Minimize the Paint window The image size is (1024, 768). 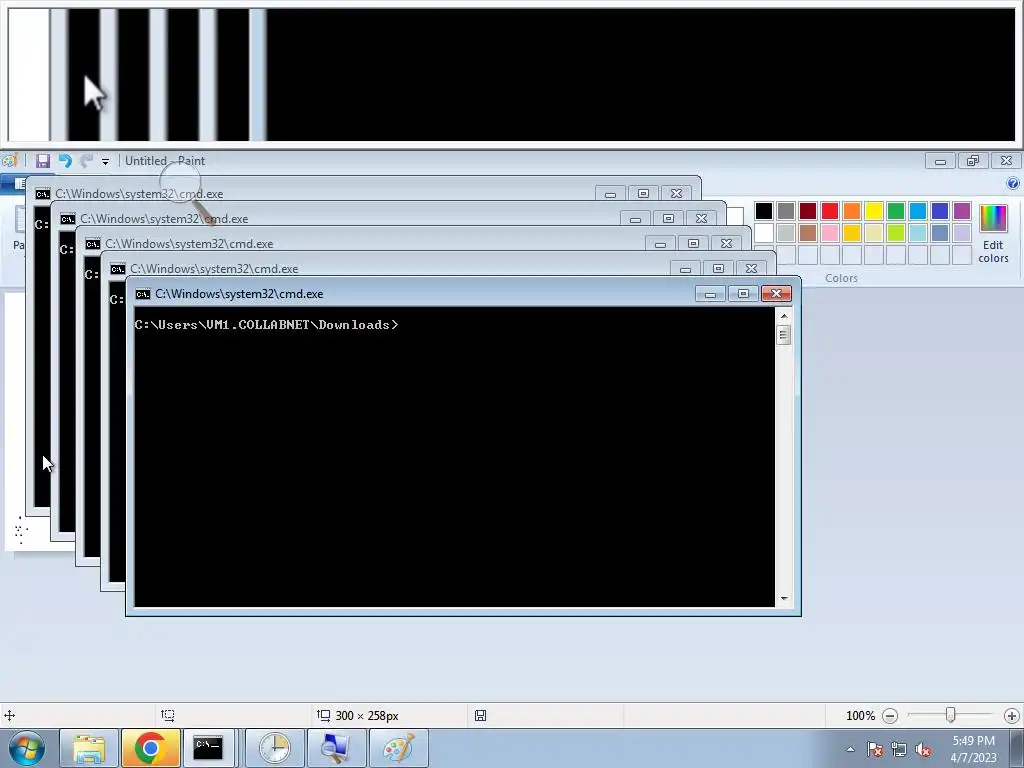[940, 161]
